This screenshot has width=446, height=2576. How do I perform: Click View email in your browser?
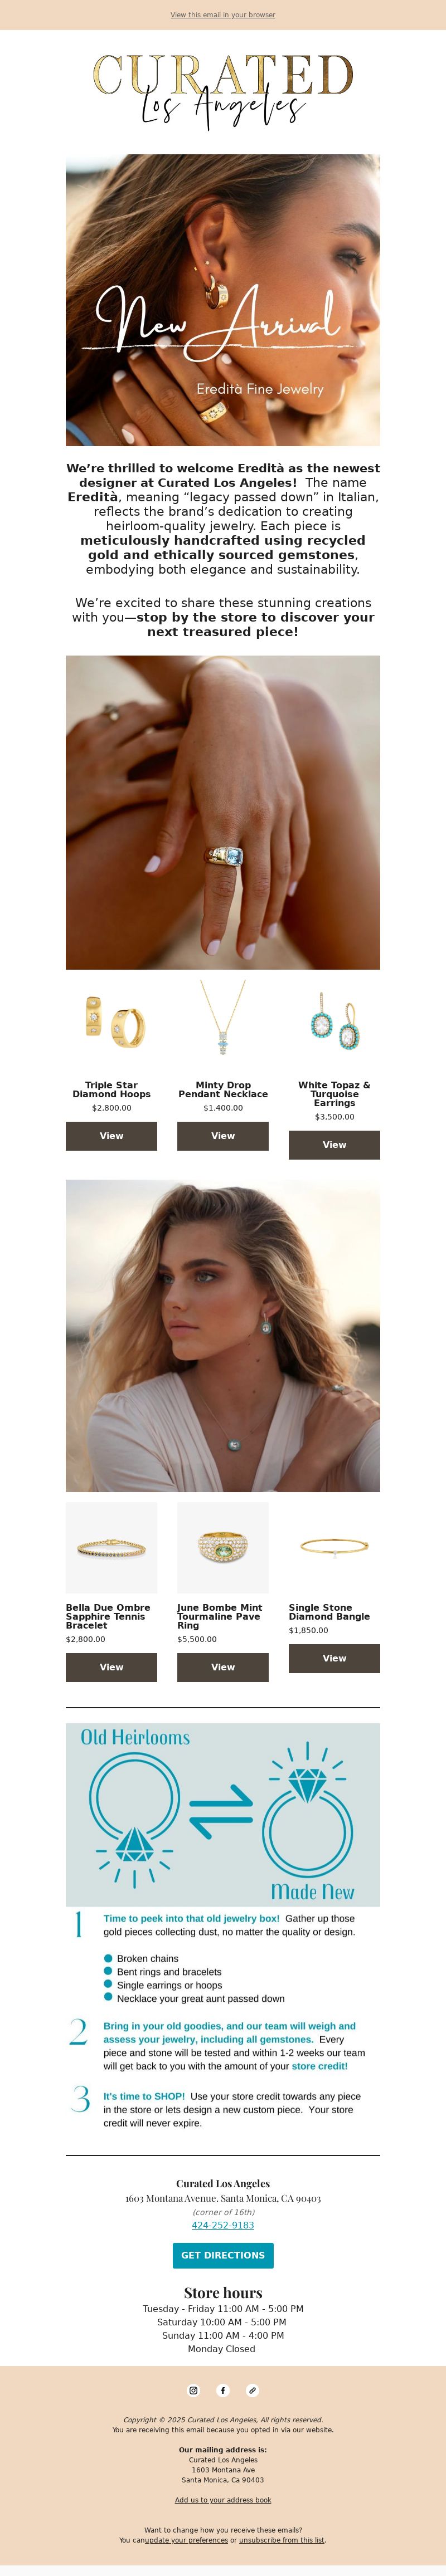(223, 15)
